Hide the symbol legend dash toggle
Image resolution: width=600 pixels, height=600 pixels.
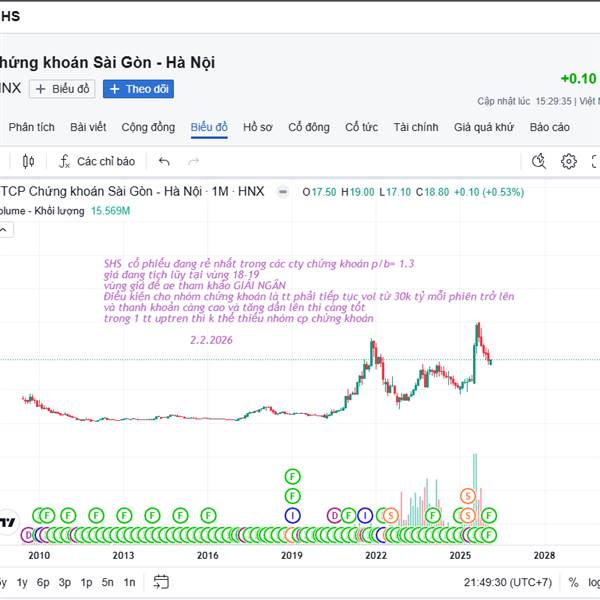pyautogui.click(x=283, y=192)
